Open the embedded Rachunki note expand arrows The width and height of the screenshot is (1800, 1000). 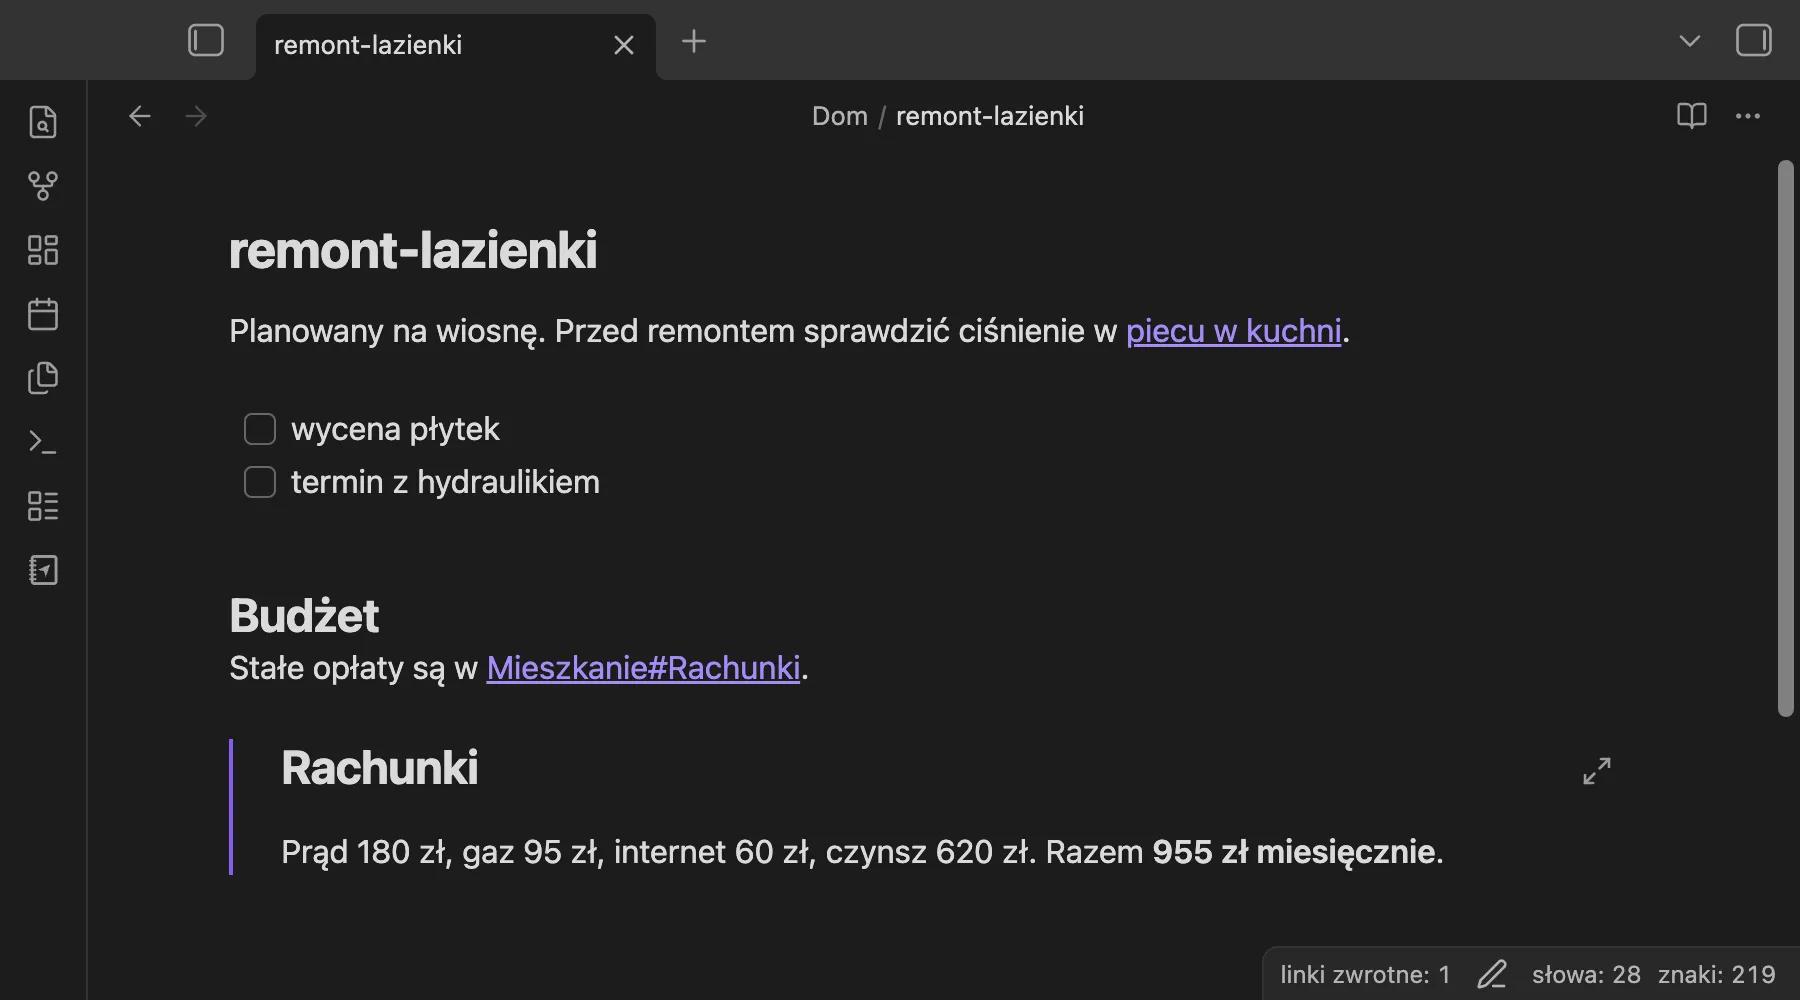[x=1597, y=770]
